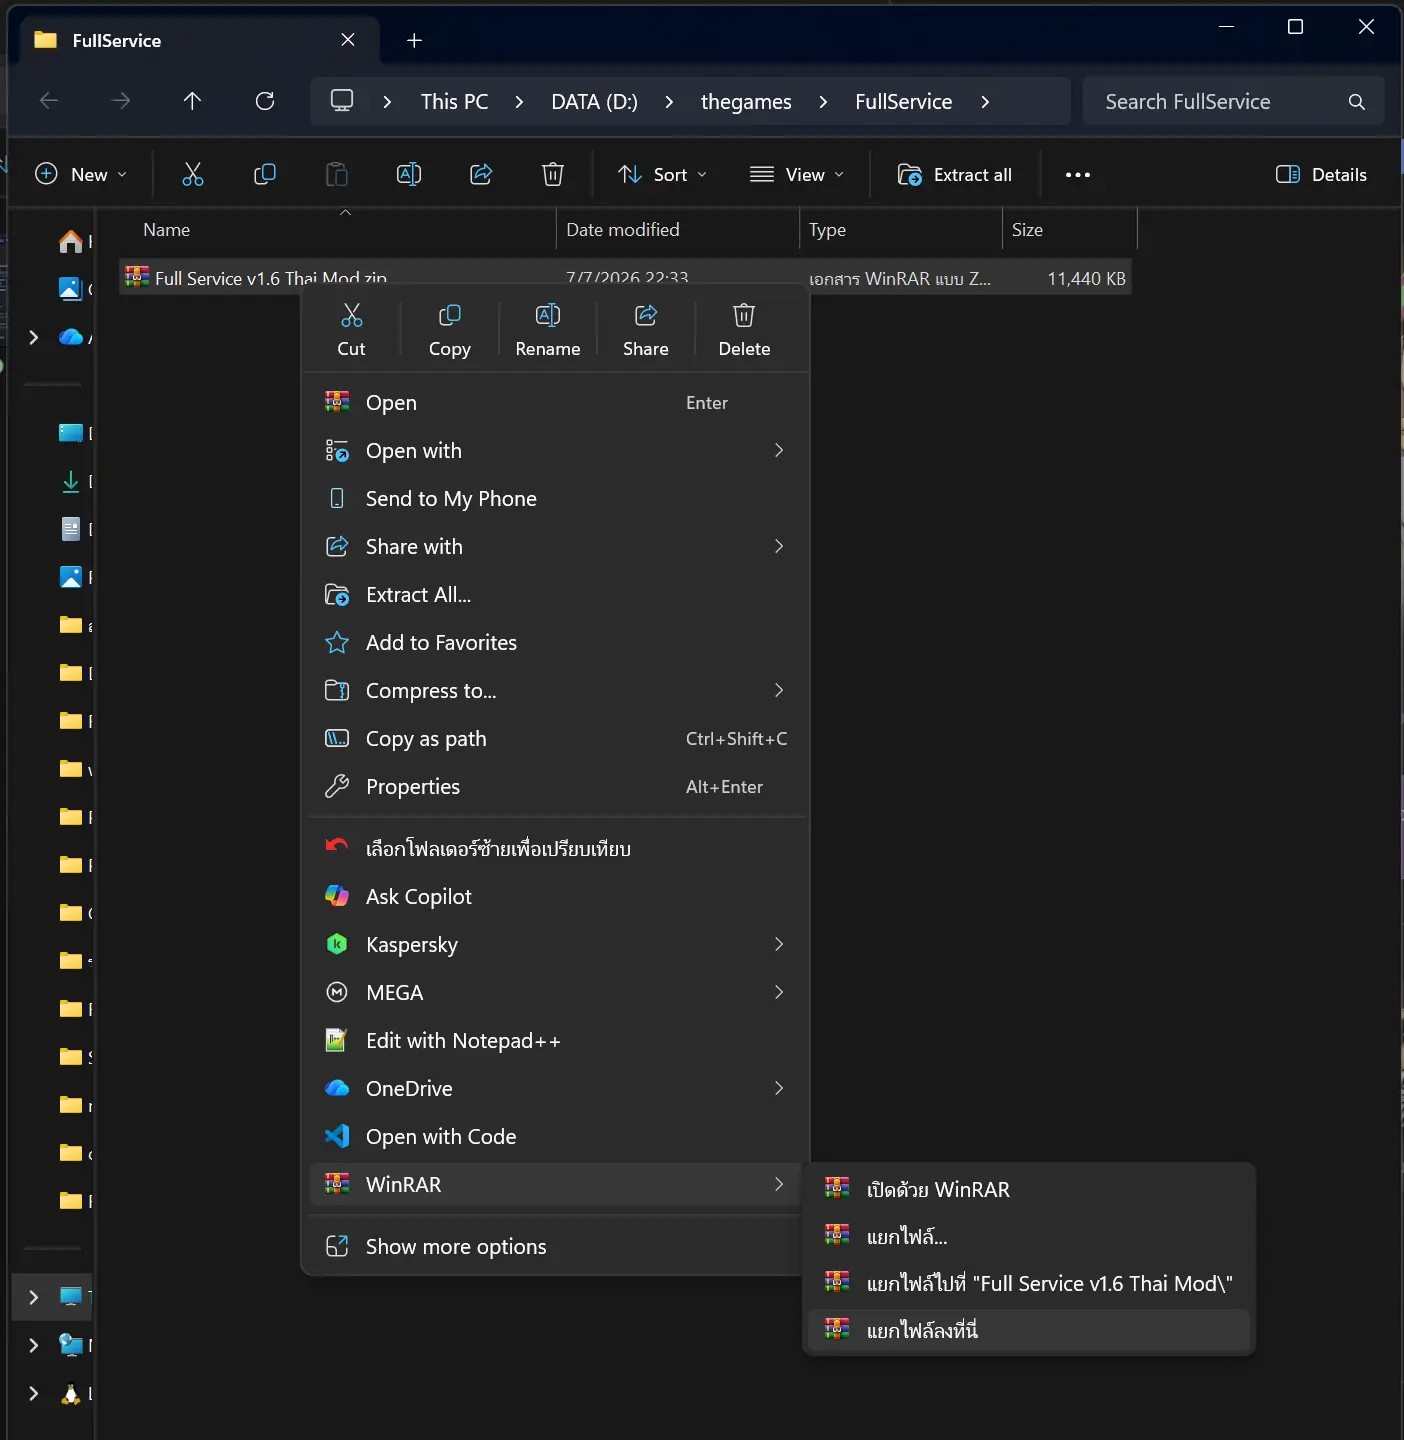The height and width of the screenshot is (1440, 1404).
Task: Click thegames in the breadcrumb path
Action: [x=746, y=102]
